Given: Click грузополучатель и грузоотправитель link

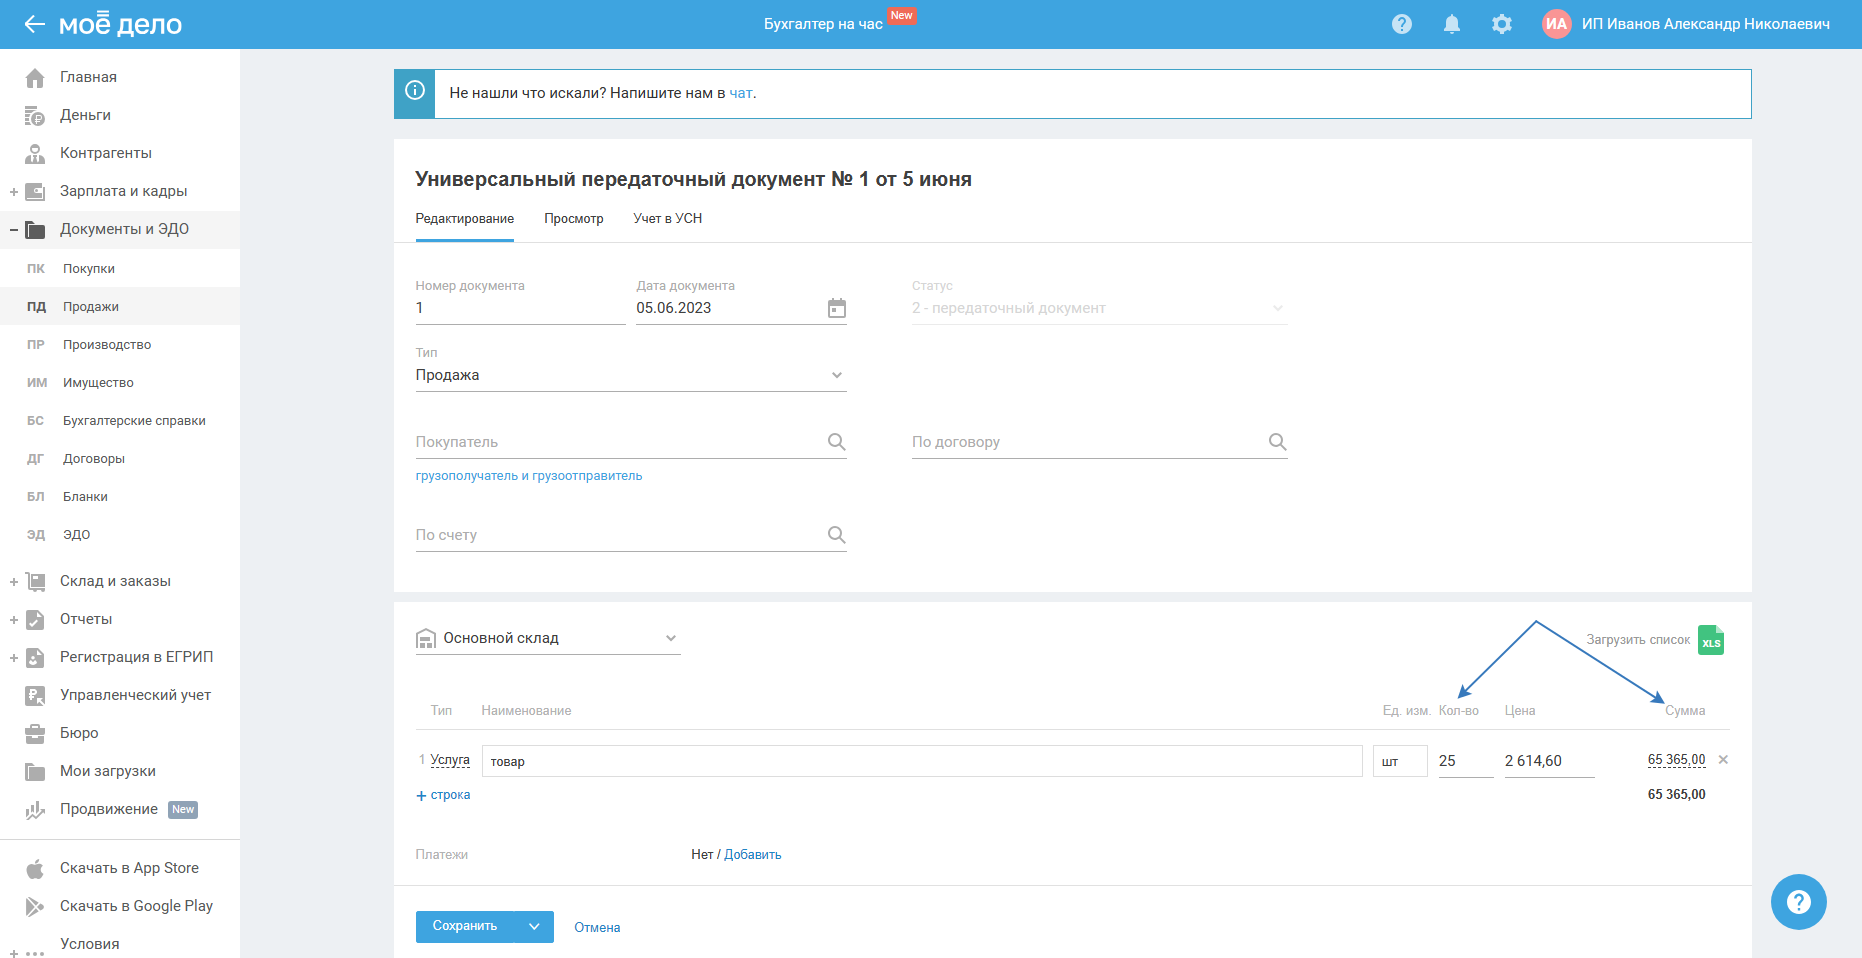Looking at the screenshot, I should tap(529, 476).
